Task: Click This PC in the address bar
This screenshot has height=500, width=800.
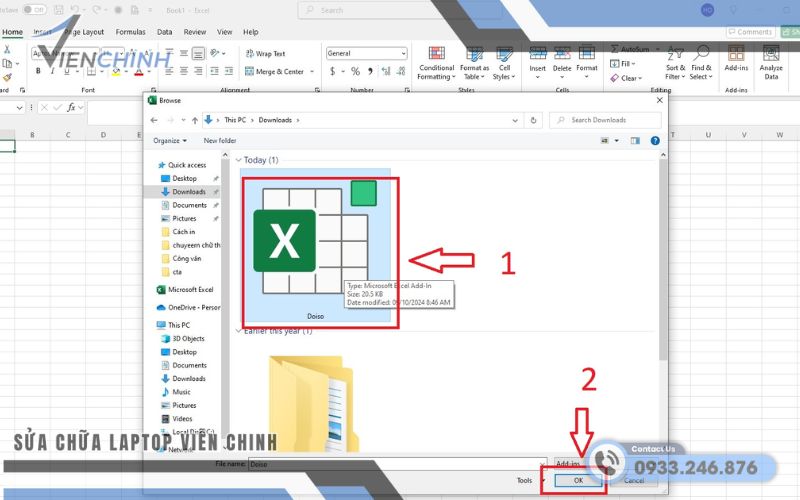Action: pos(235,120)
